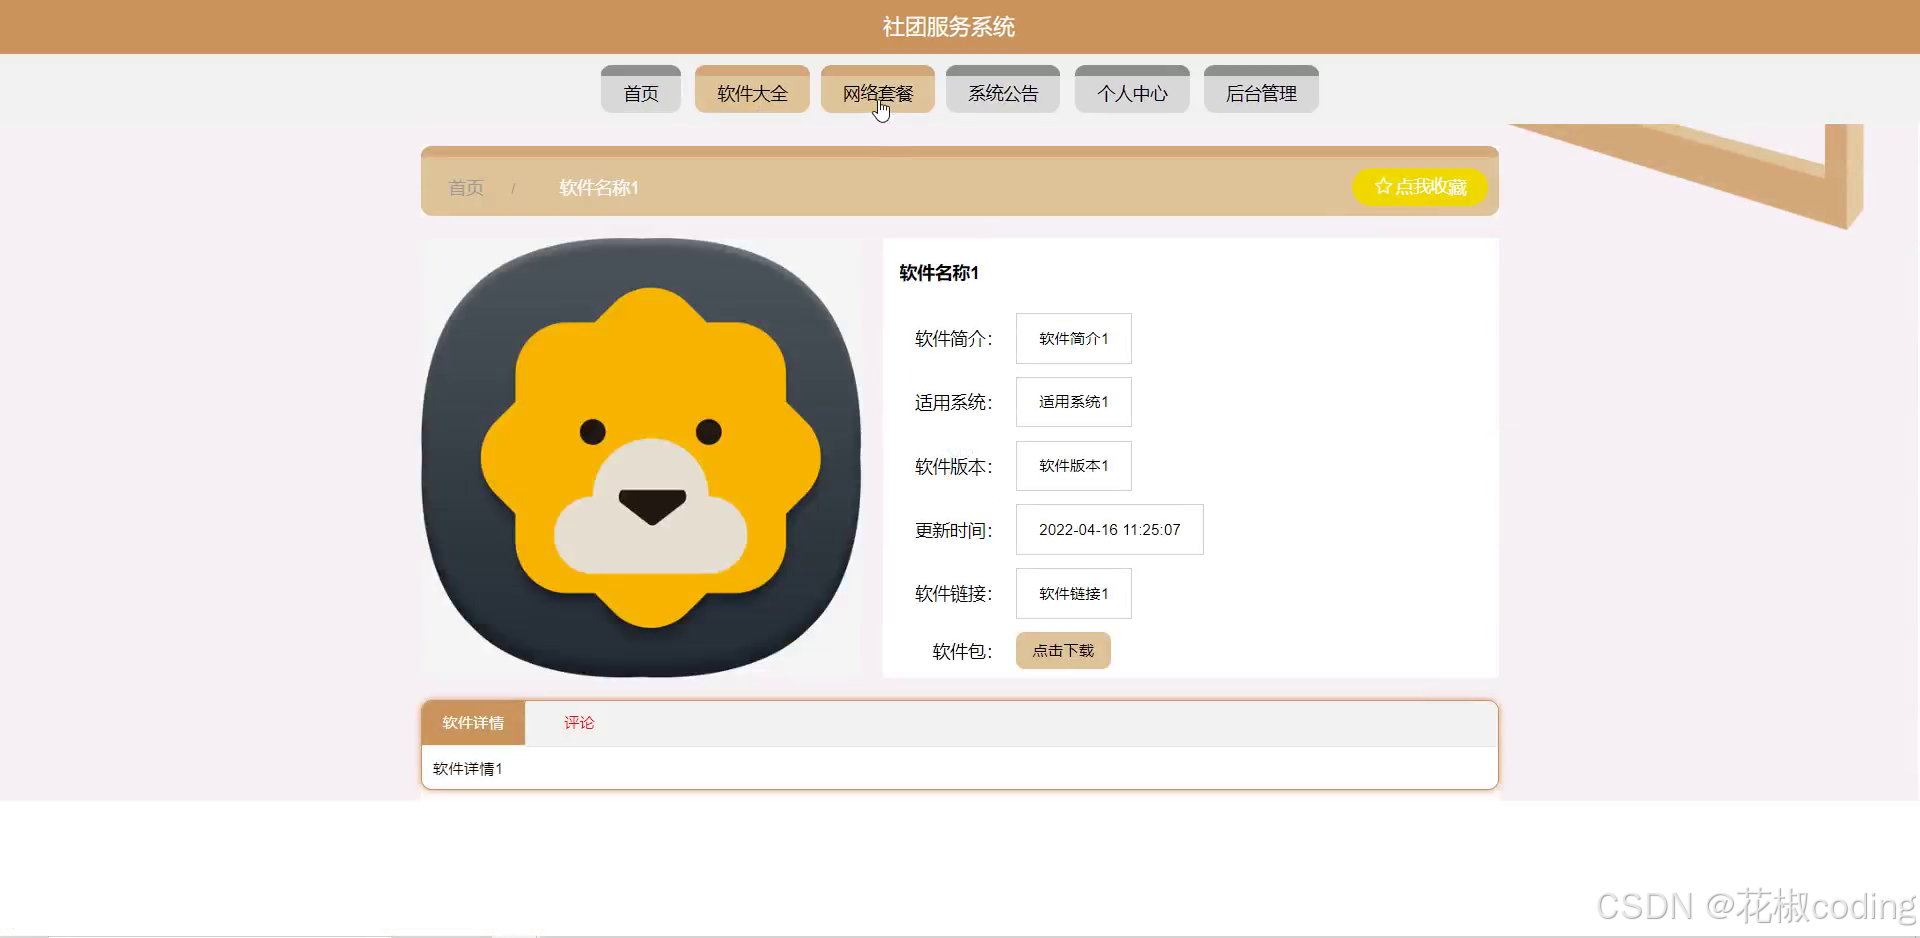
Task: Click 首页 in the breadcrumb trail
Action: [x=465, y=187]
